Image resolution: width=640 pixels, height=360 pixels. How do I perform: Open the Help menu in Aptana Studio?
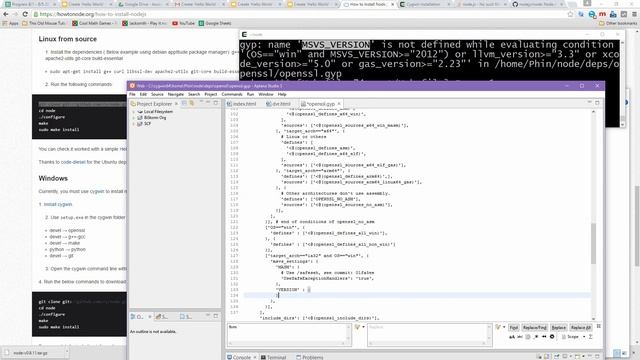click(x=282, y=94)
